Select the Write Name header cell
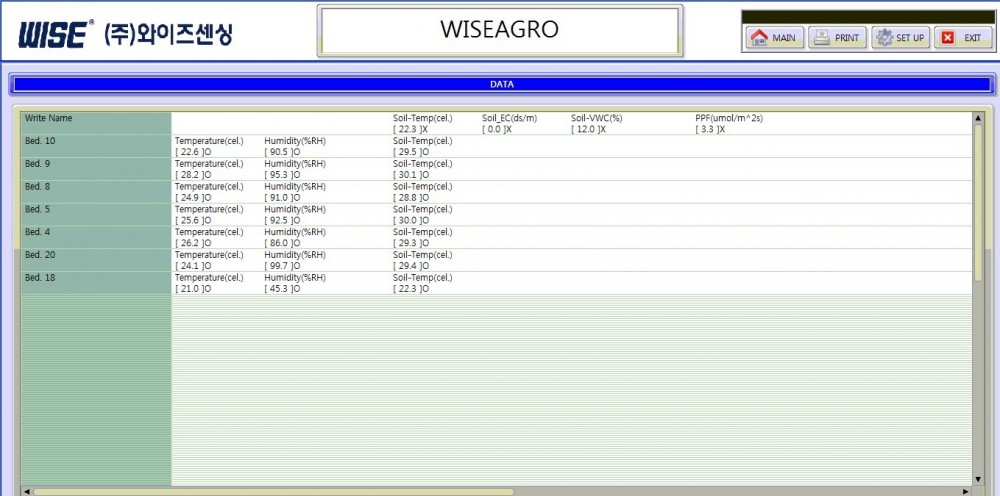 click(x=96, y=124)
